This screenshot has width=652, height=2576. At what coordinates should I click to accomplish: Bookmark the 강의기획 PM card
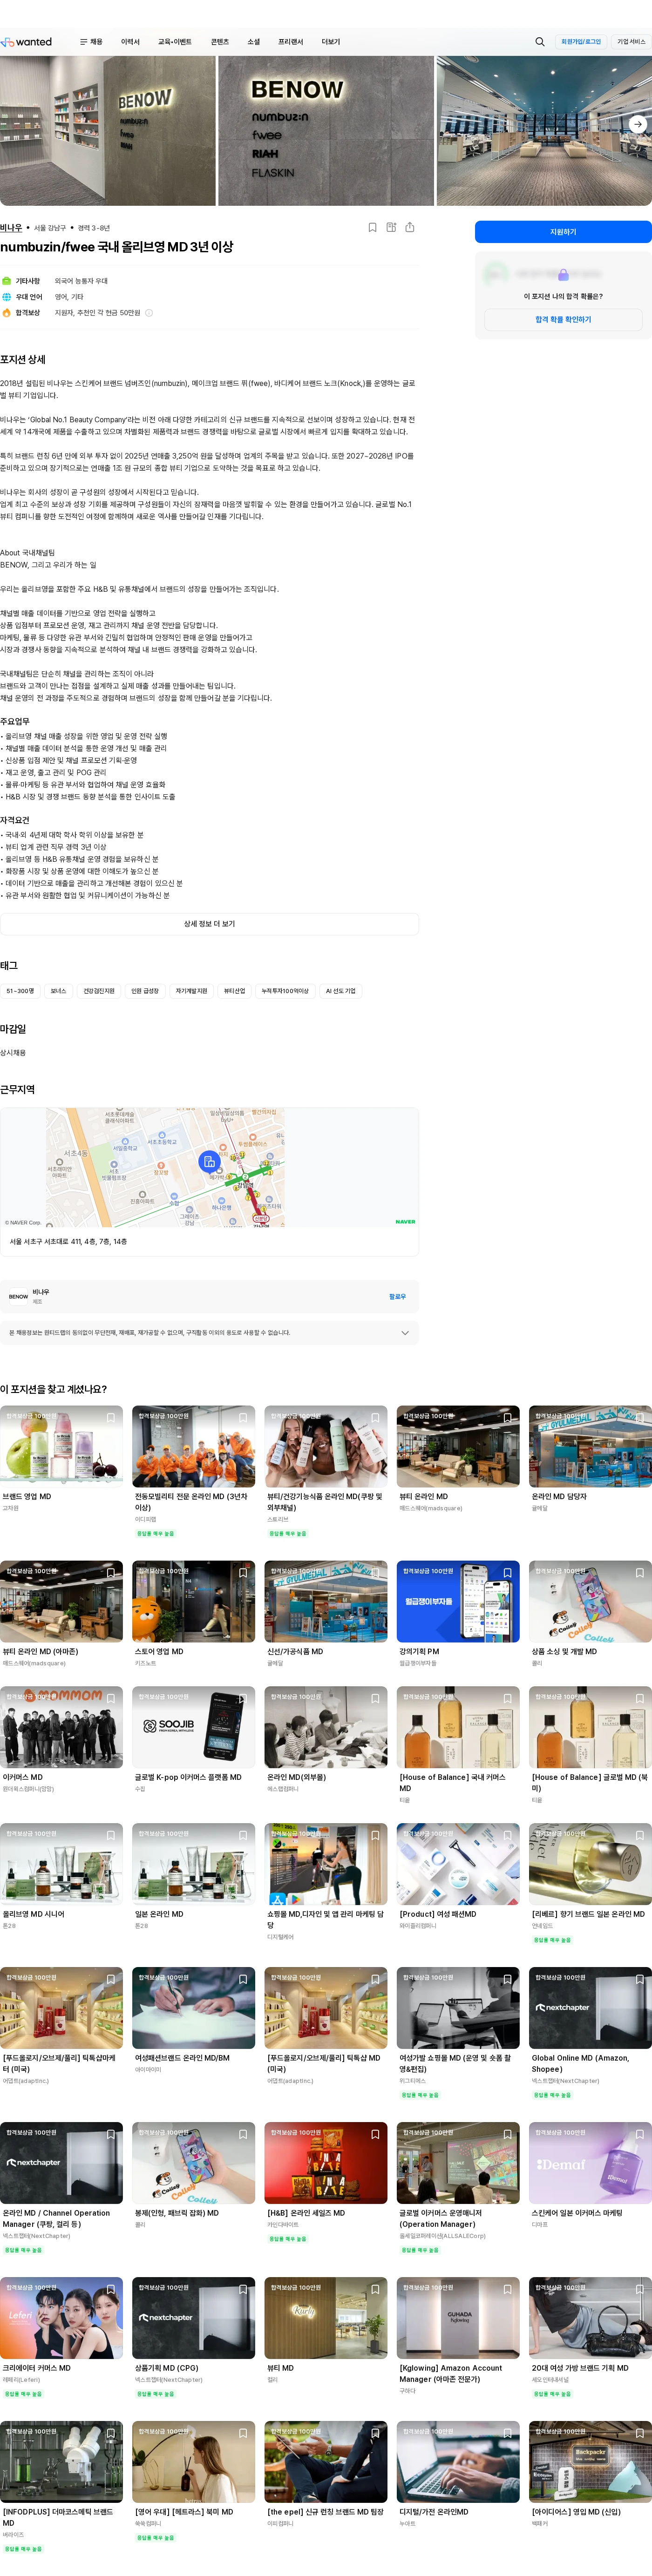click(x=508, y=1573)
